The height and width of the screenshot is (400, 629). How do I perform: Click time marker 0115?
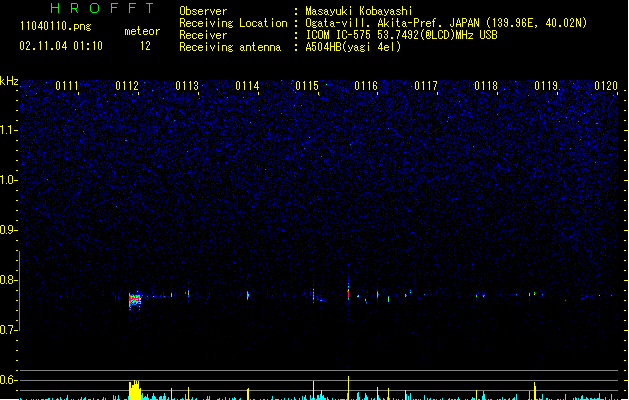tap(307, 86)
